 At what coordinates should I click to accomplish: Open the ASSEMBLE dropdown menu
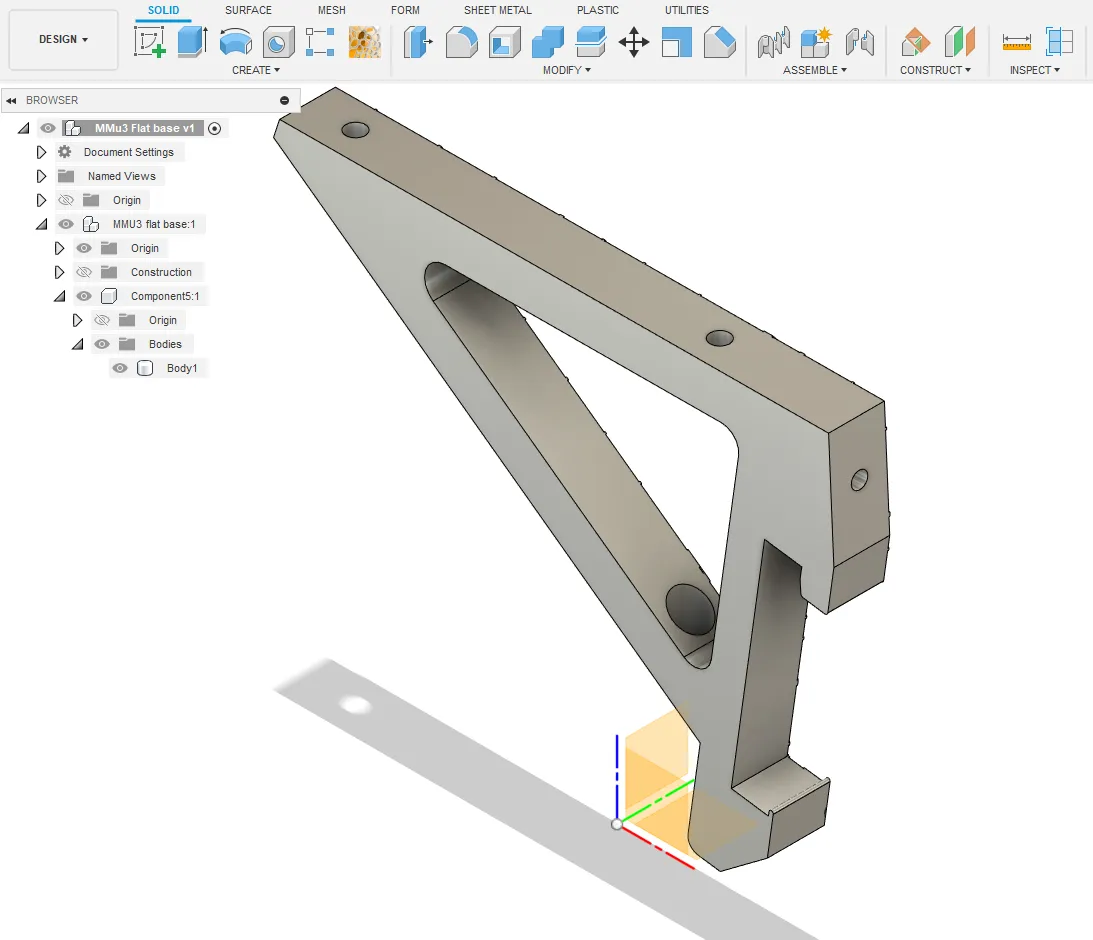[x=815, y=70]
